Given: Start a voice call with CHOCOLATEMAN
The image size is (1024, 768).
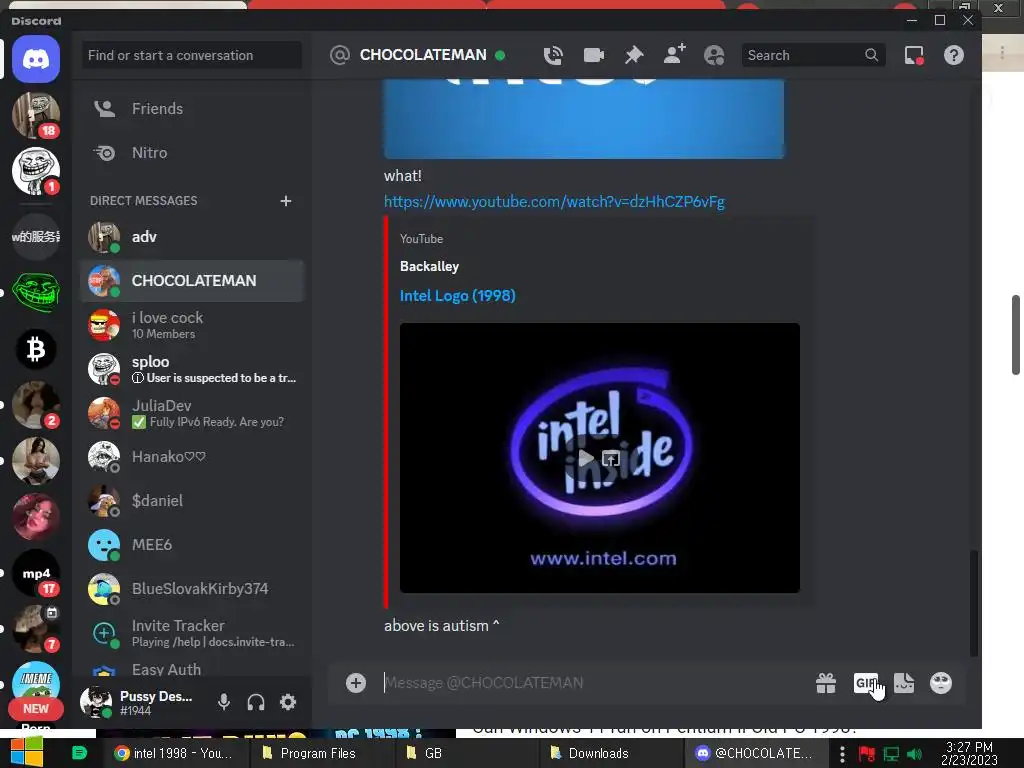Looking at the screenshot, I should [553, 56].
